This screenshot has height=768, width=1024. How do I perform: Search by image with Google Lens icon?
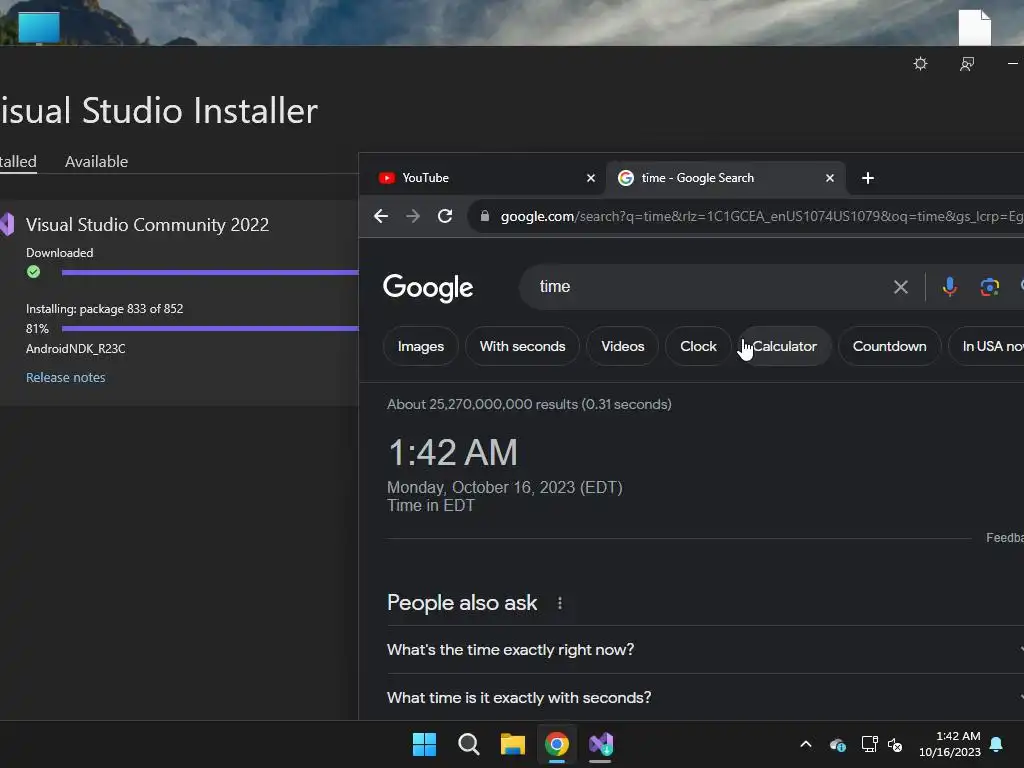point(989,287)
